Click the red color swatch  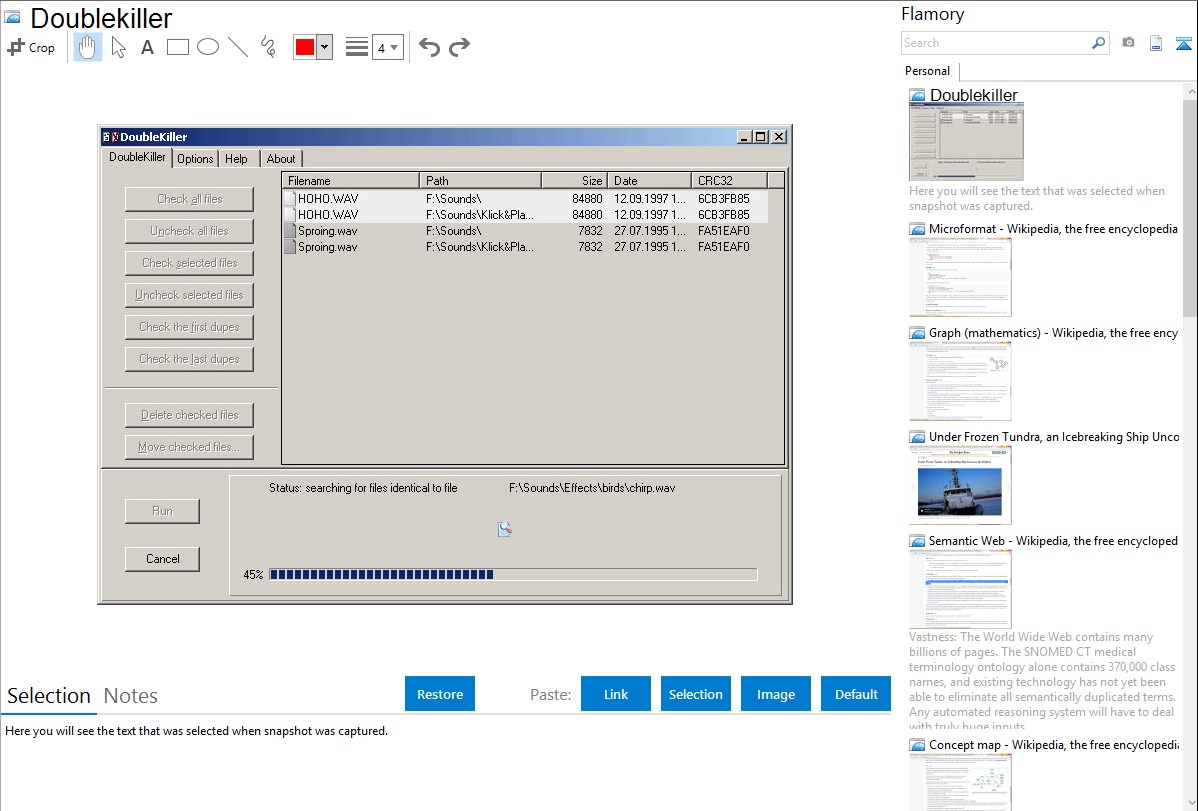(x=305, y=47)
